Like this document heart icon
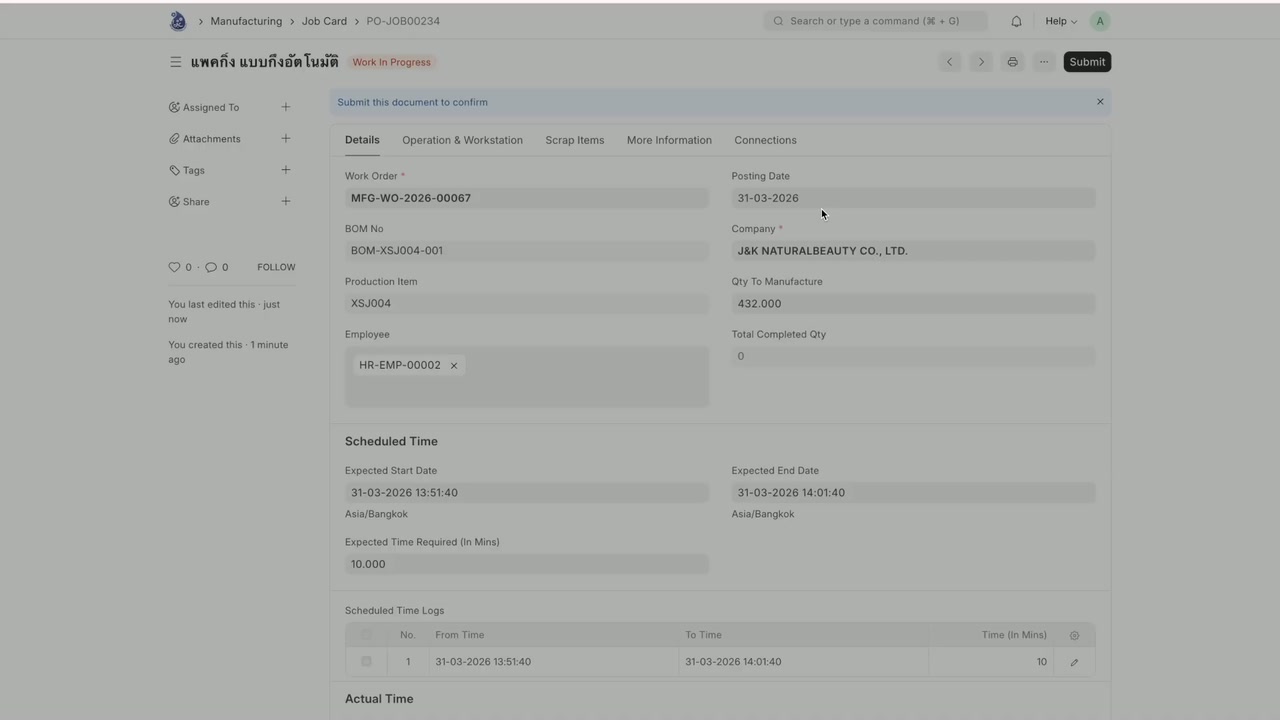This screenshot has height=720, width=1280. pyautogui.click(x=174, y=267)
